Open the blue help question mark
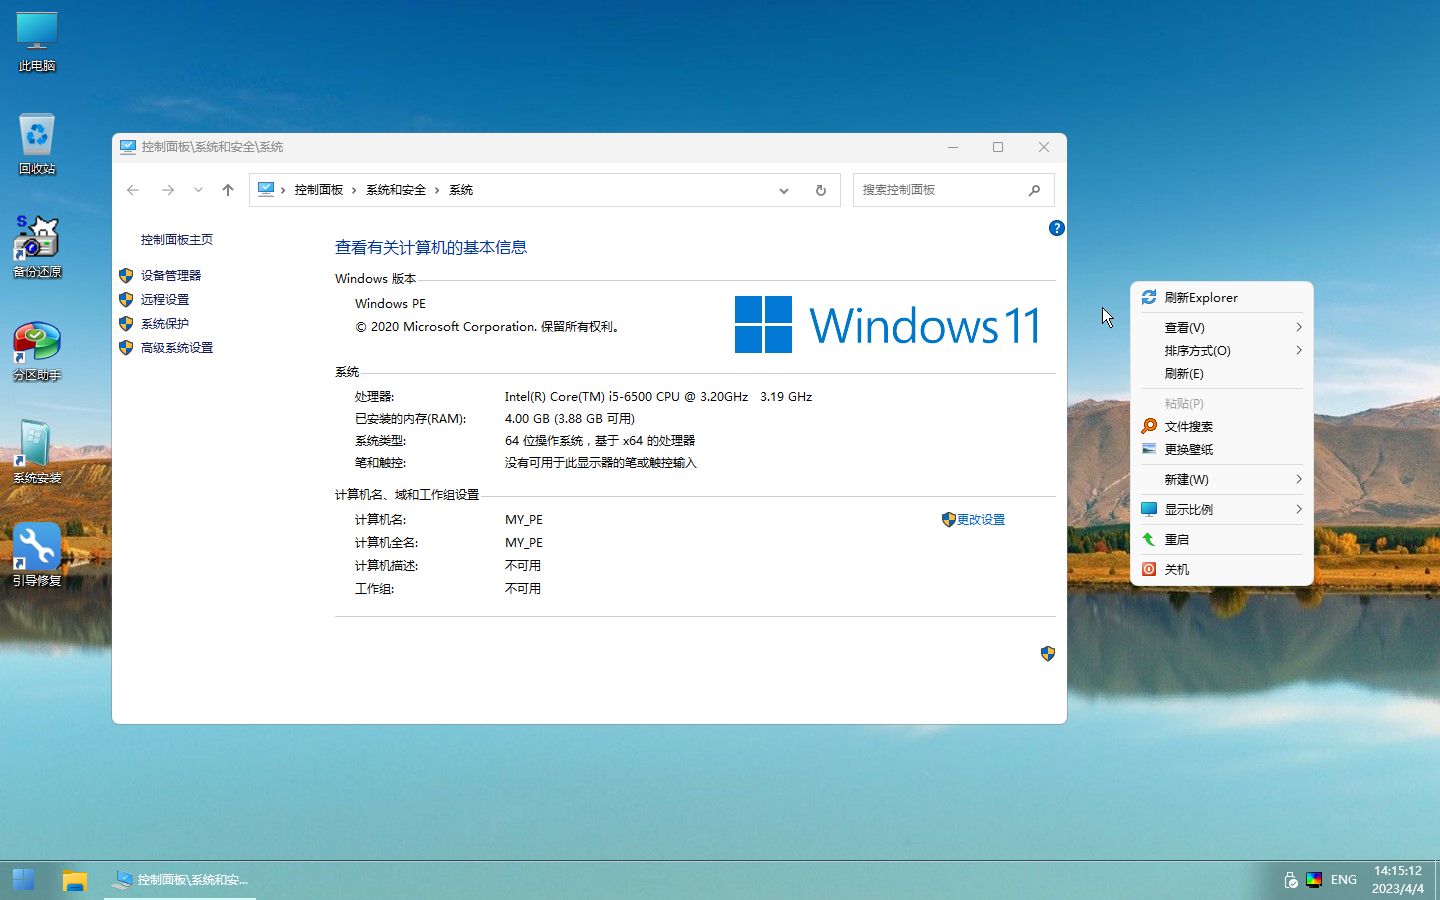 click(x=1056, y=228)
